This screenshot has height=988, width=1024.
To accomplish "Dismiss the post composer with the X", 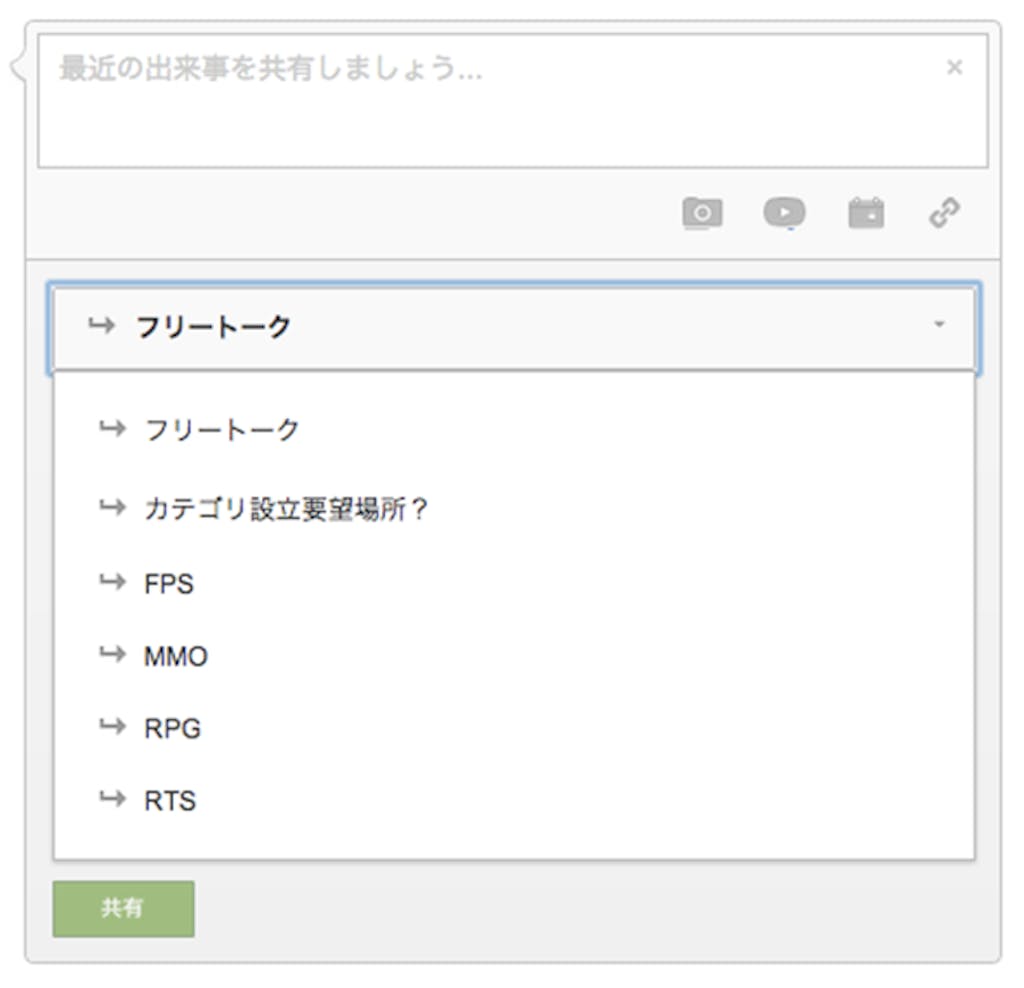I will [955, 67].
